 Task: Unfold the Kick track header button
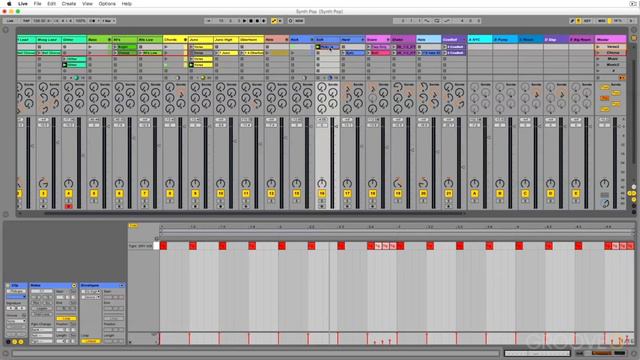tap(312, 40)
